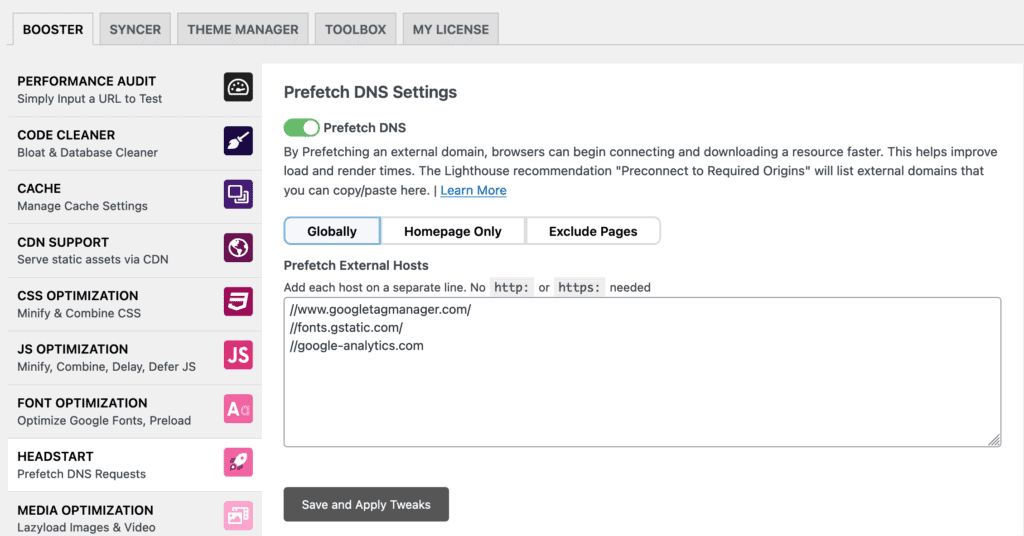Viewport: 1024px width, 536px height.
Task: Open Code Cleaner section title
Action: [x=66, y=135]
